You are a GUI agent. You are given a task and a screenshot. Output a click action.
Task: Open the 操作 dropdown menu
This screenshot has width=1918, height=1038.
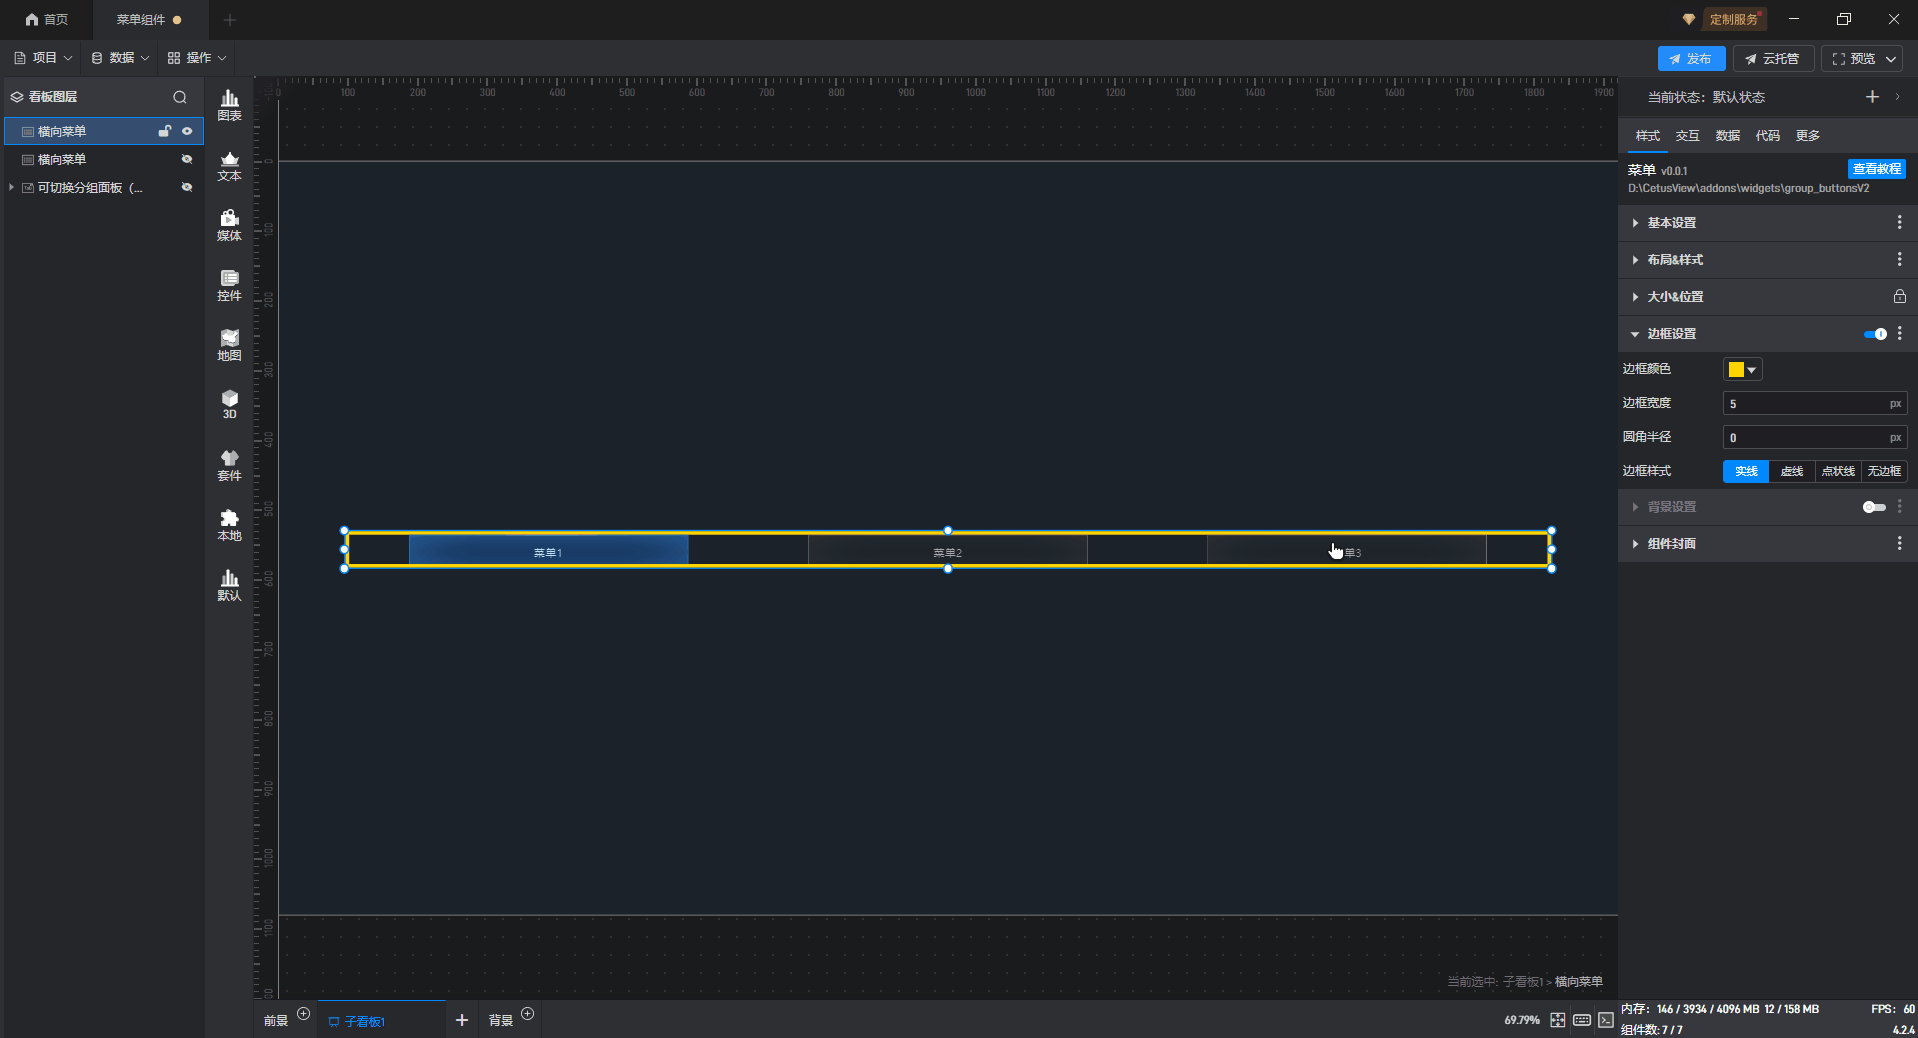197,58
